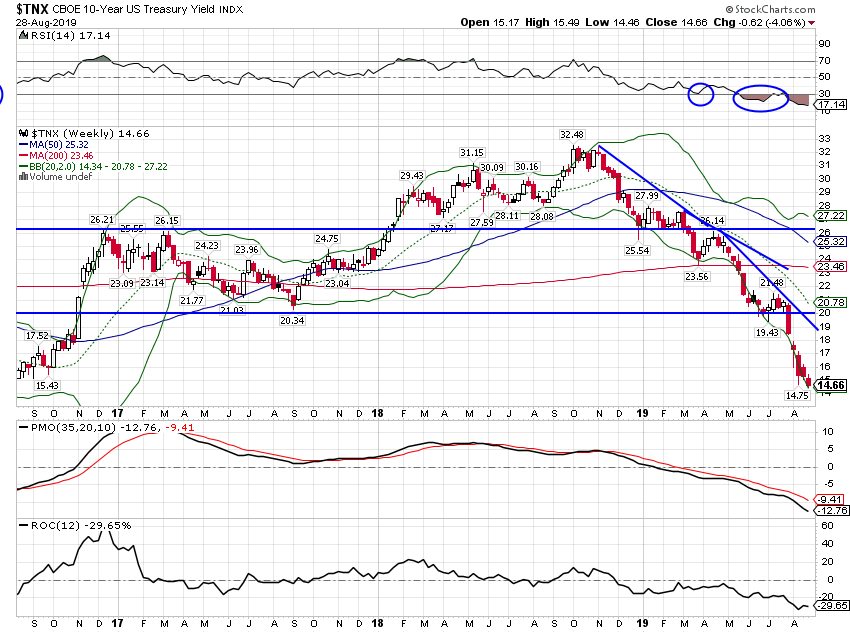Click the 23.46 moving average tag on right axis
Viewport: 850px width, 633px height.
pyautogui.click(x=831, y=267)
